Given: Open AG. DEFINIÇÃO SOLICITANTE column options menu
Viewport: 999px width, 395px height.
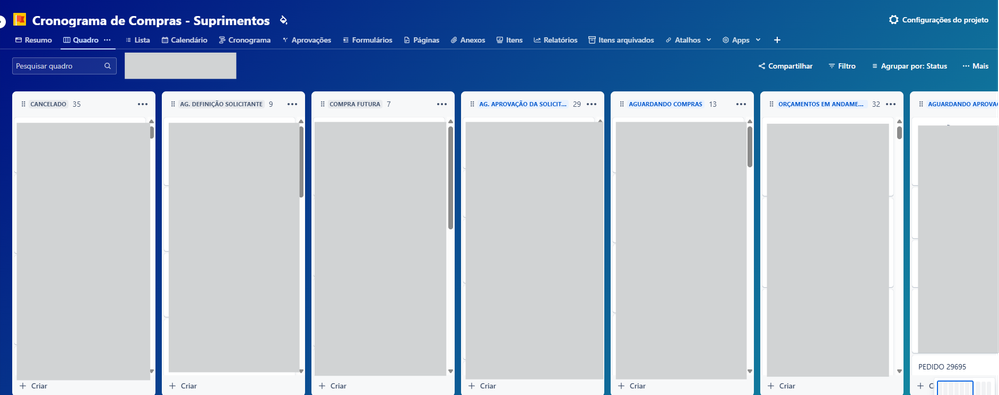Looking at the screenshot, I should click(292, 104).
